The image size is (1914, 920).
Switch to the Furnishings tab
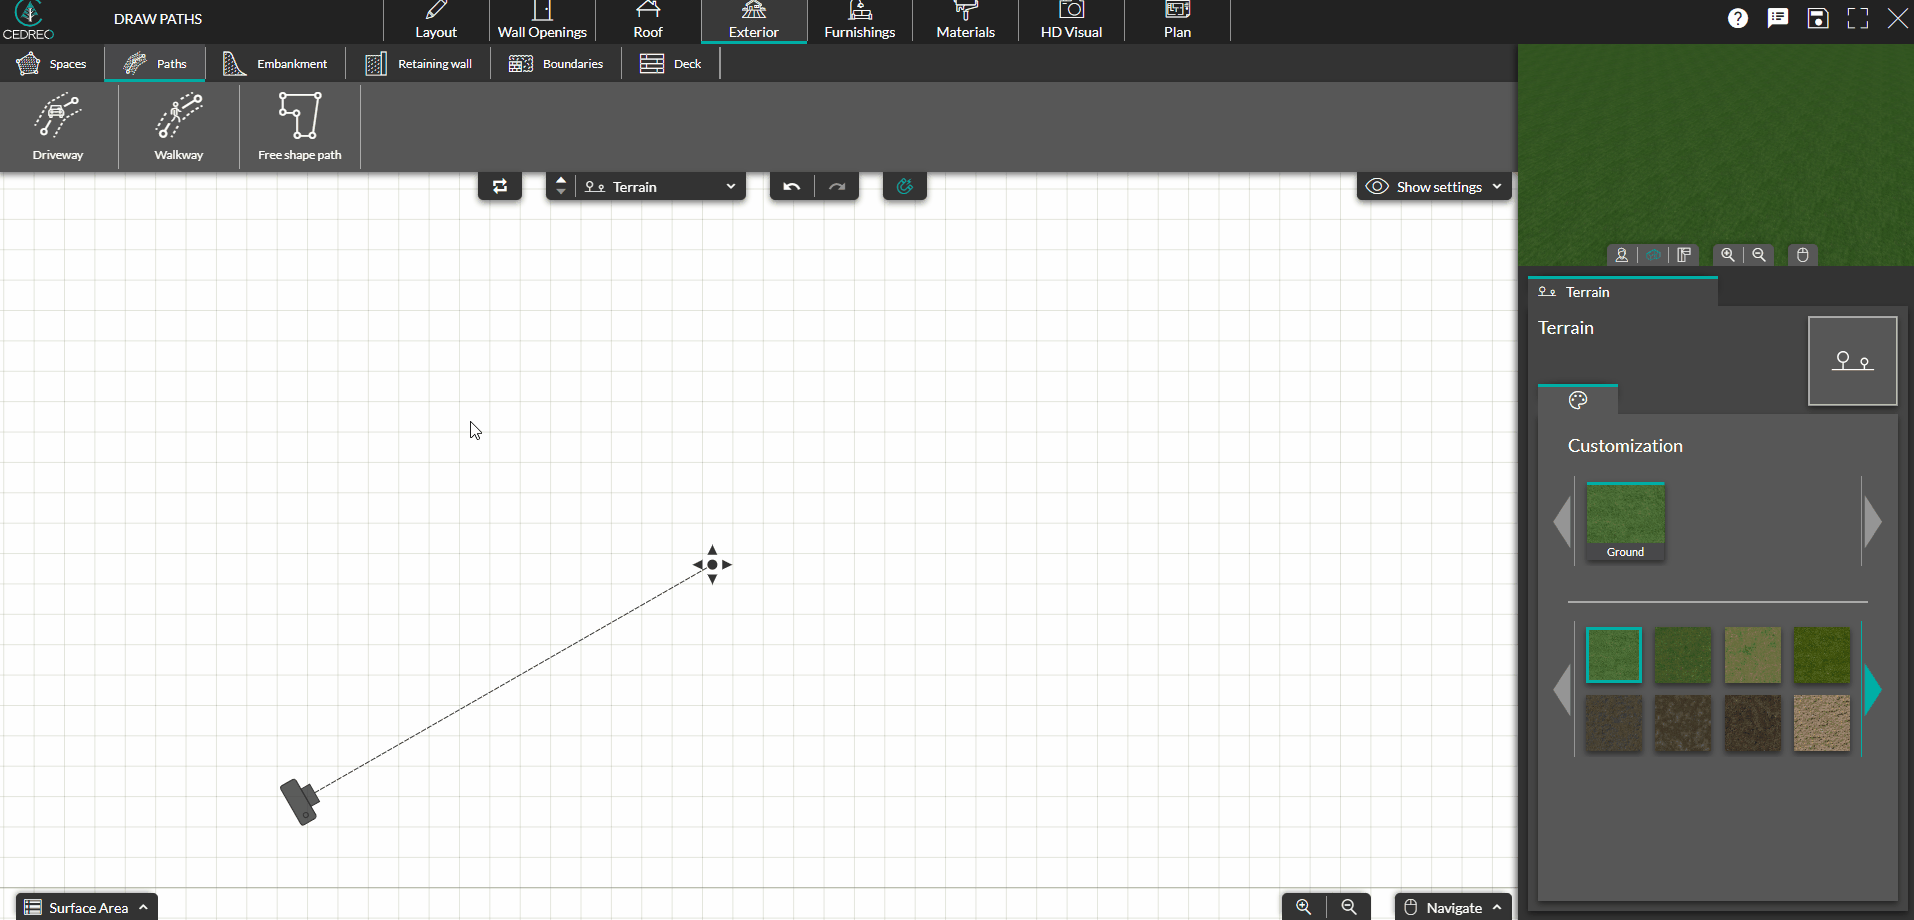click(859, 21)
